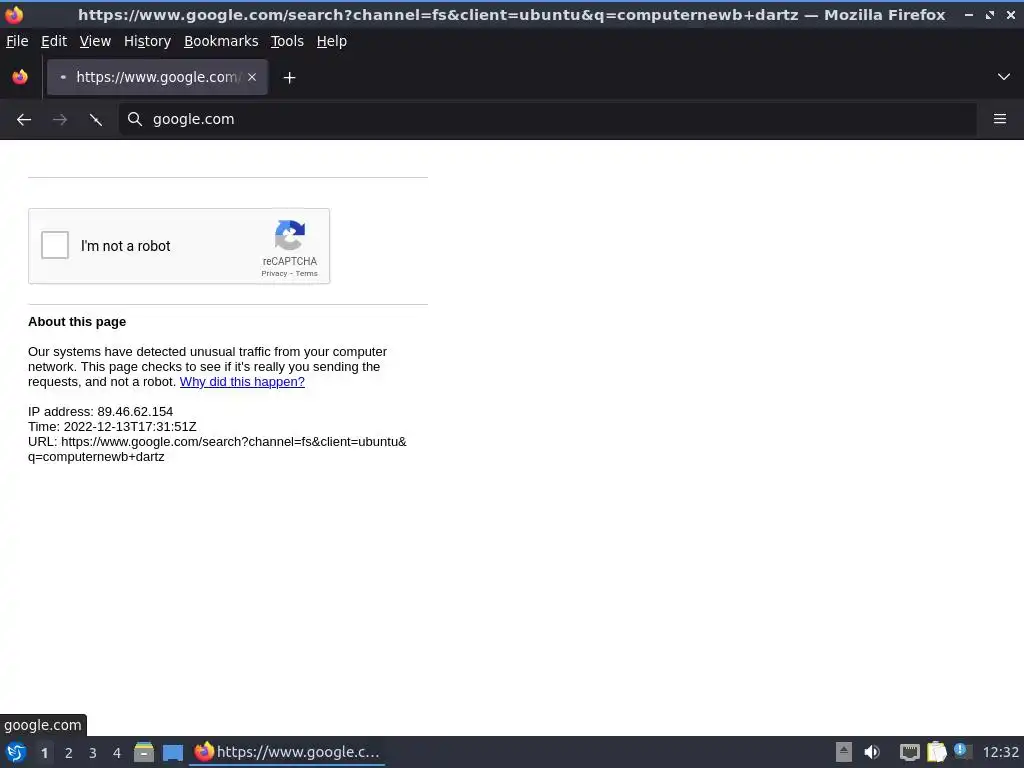Image resolution: width=1024 pixels, height=768 pixels.
Task: Open a new tab with the plus button
Action: (289, 78)
